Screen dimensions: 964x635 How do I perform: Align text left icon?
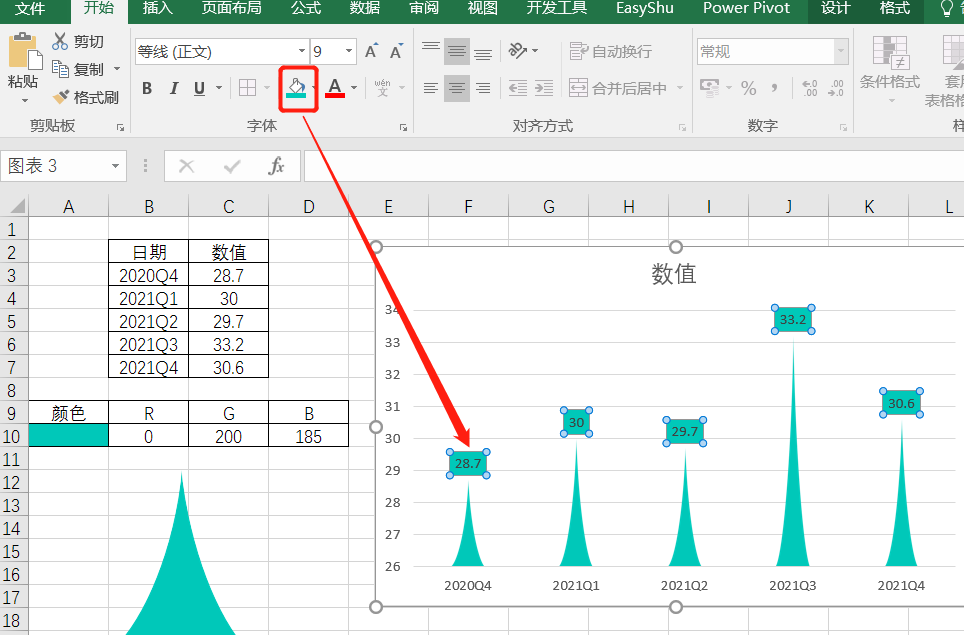430,88
